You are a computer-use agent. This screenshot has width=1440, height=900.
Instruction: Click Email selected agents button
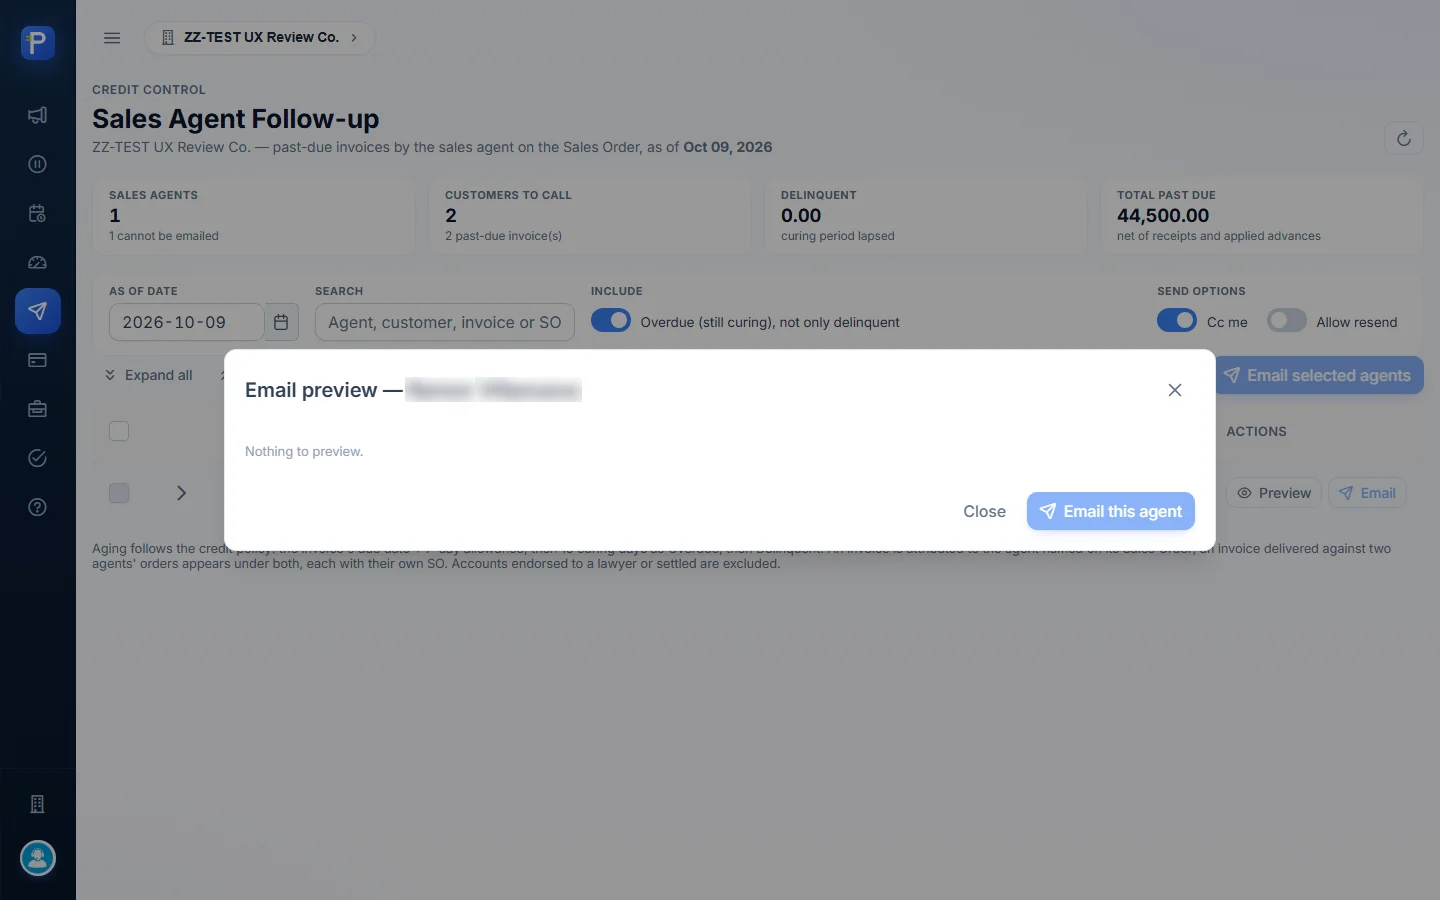pyautogui.click(x=1319, y=375)
